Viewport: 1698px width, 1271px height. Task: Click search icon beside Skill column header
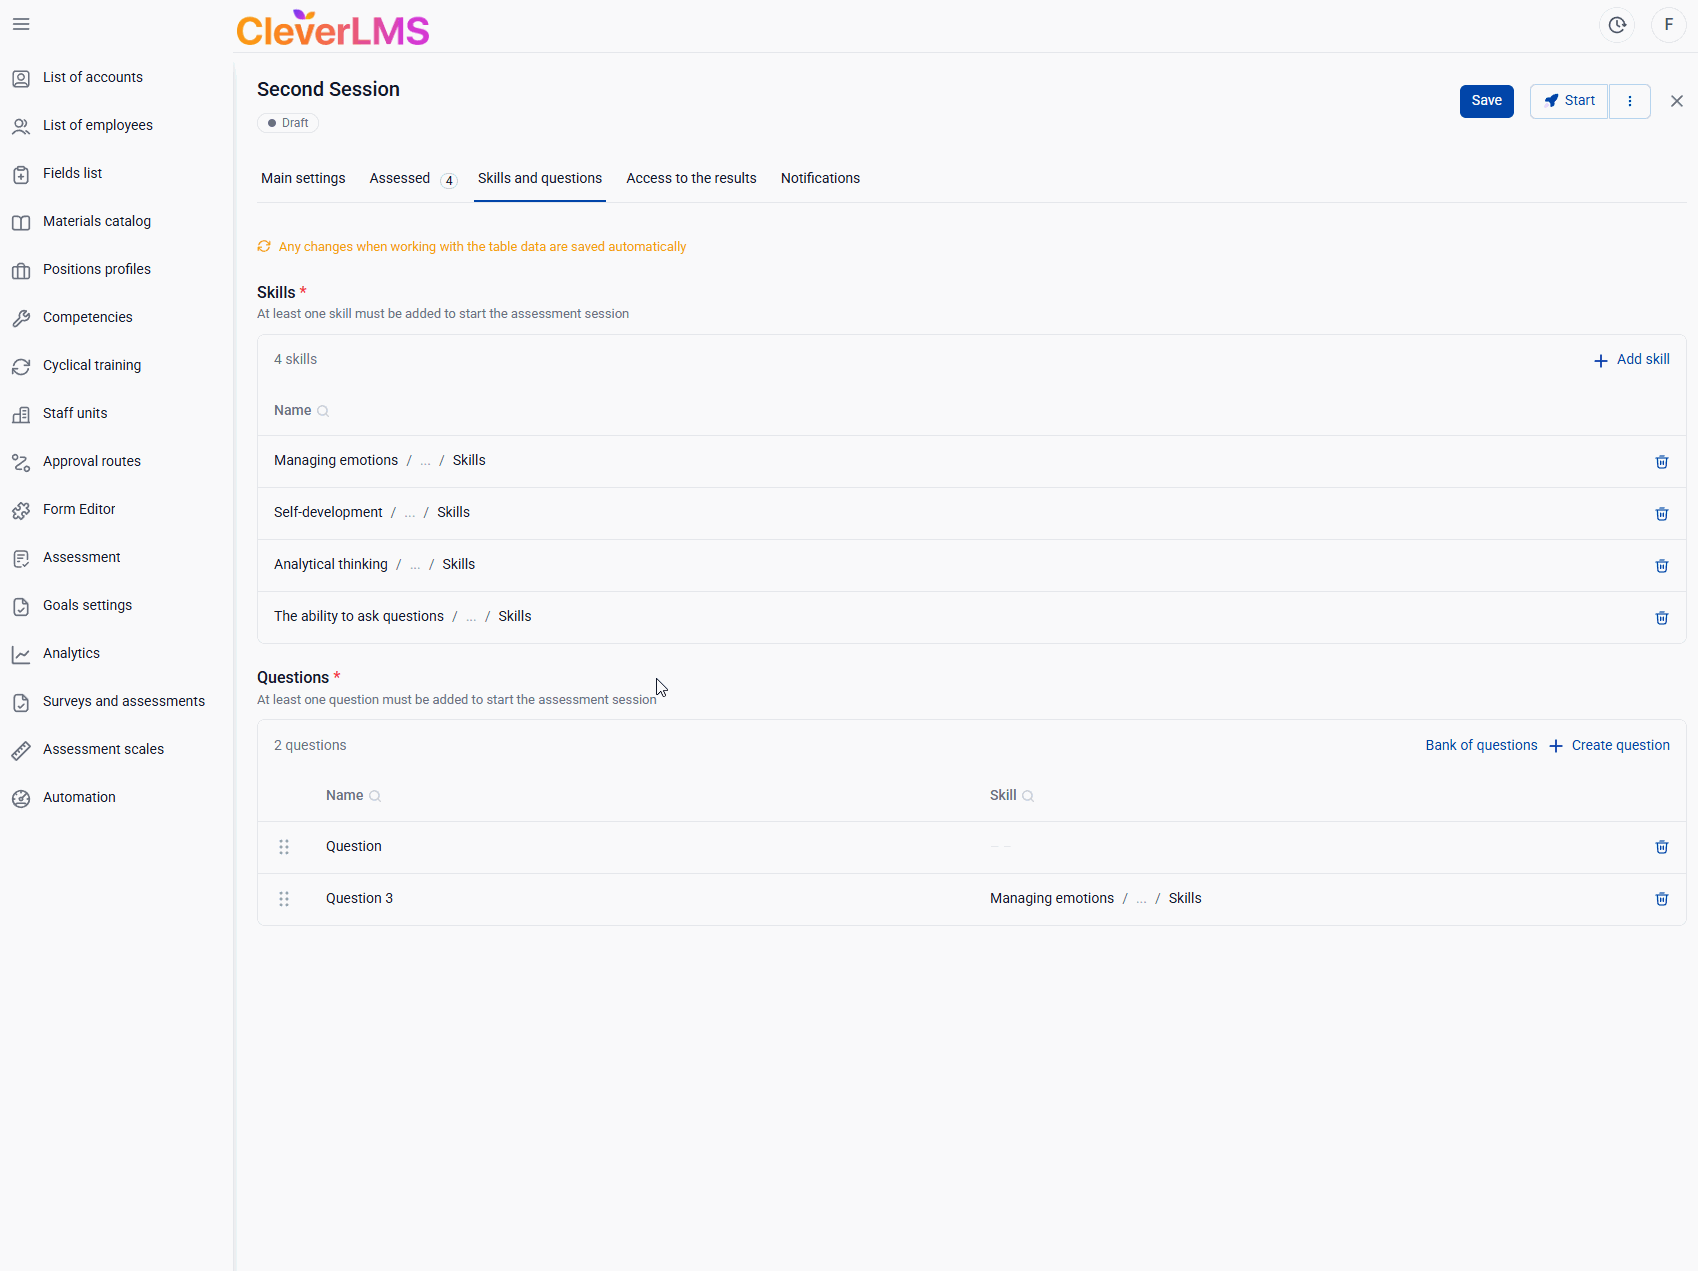tap(1028, 796)
